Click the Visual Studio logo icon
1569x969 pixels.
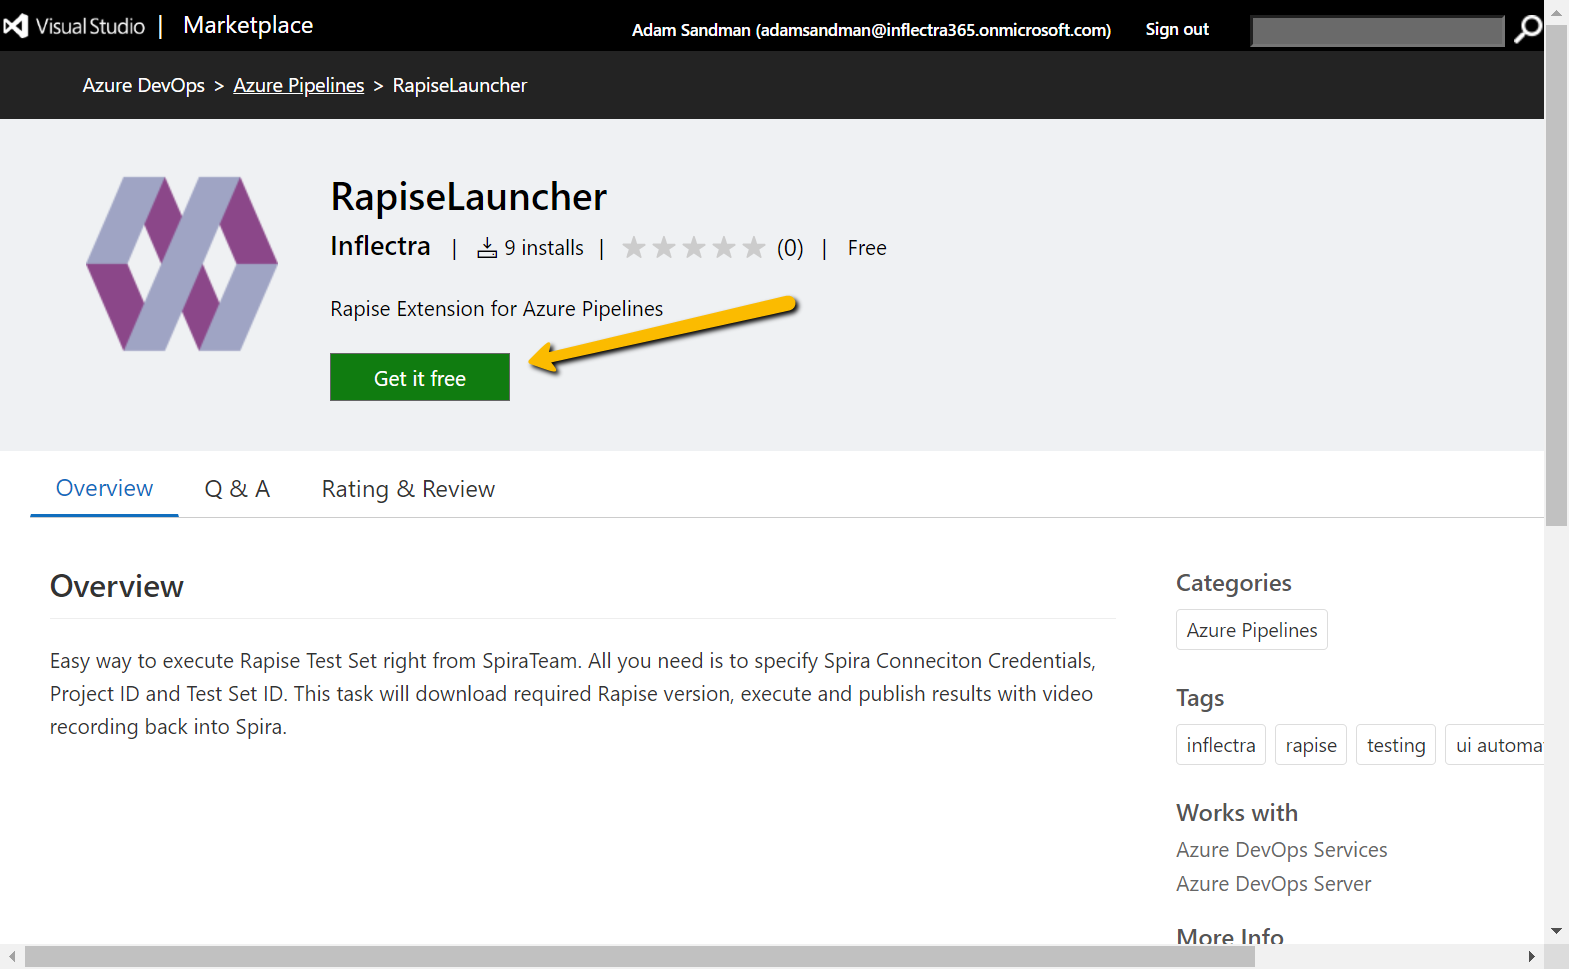(x=16, y=26)
